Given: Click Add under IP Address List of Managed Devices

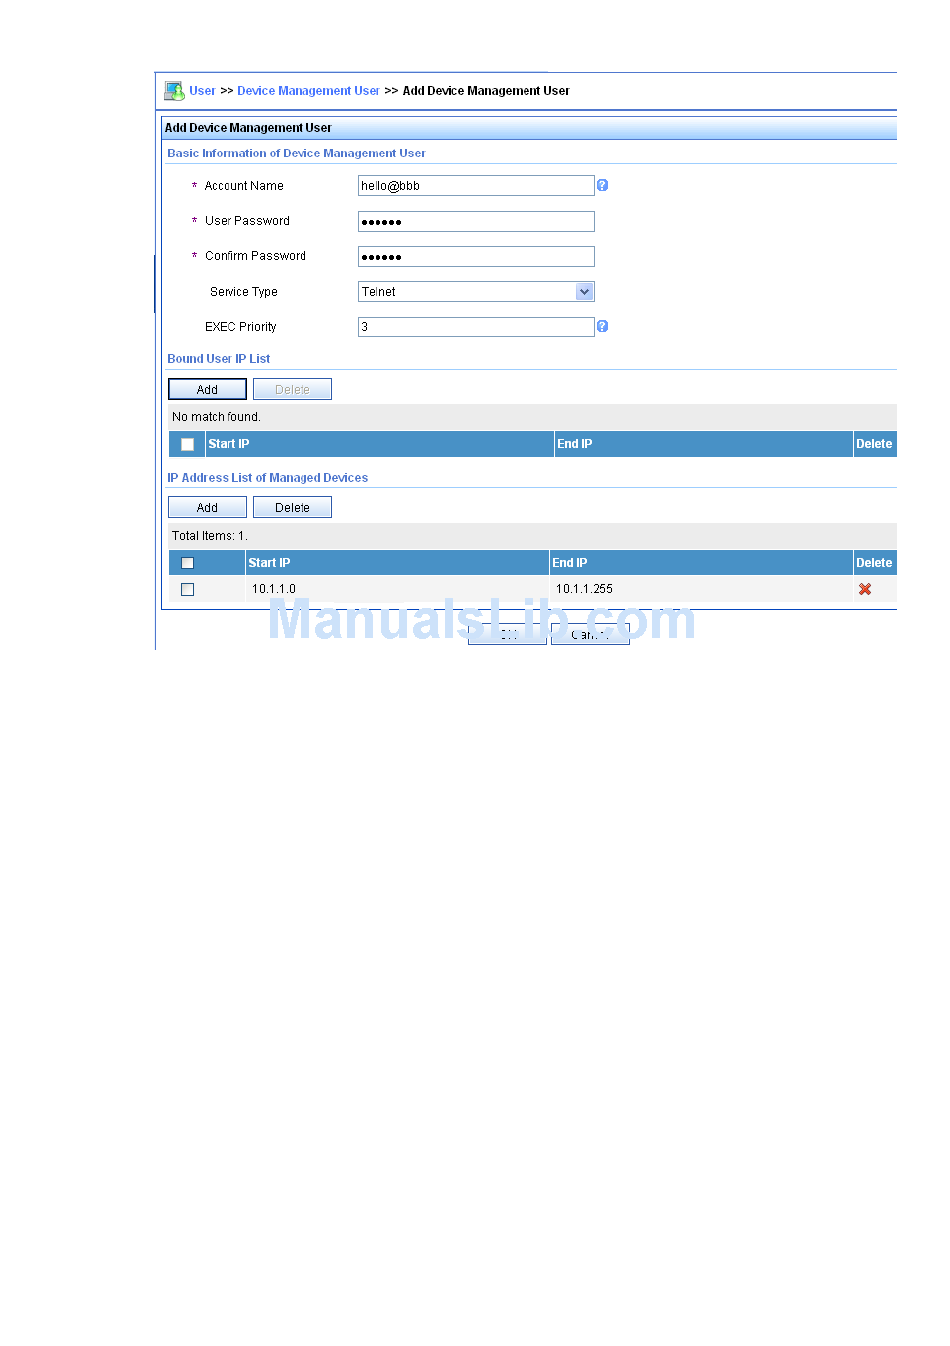Looking at the screenshot, I should [207, 508].
